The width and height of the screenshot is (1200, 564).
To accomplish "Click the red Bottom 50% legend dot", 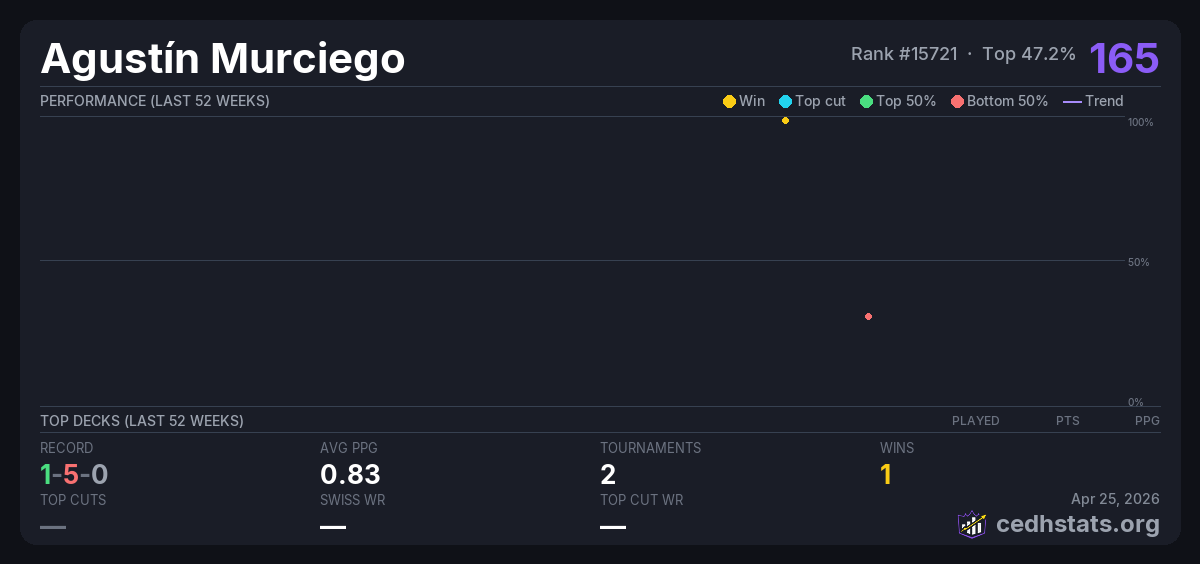I will 957,101.
